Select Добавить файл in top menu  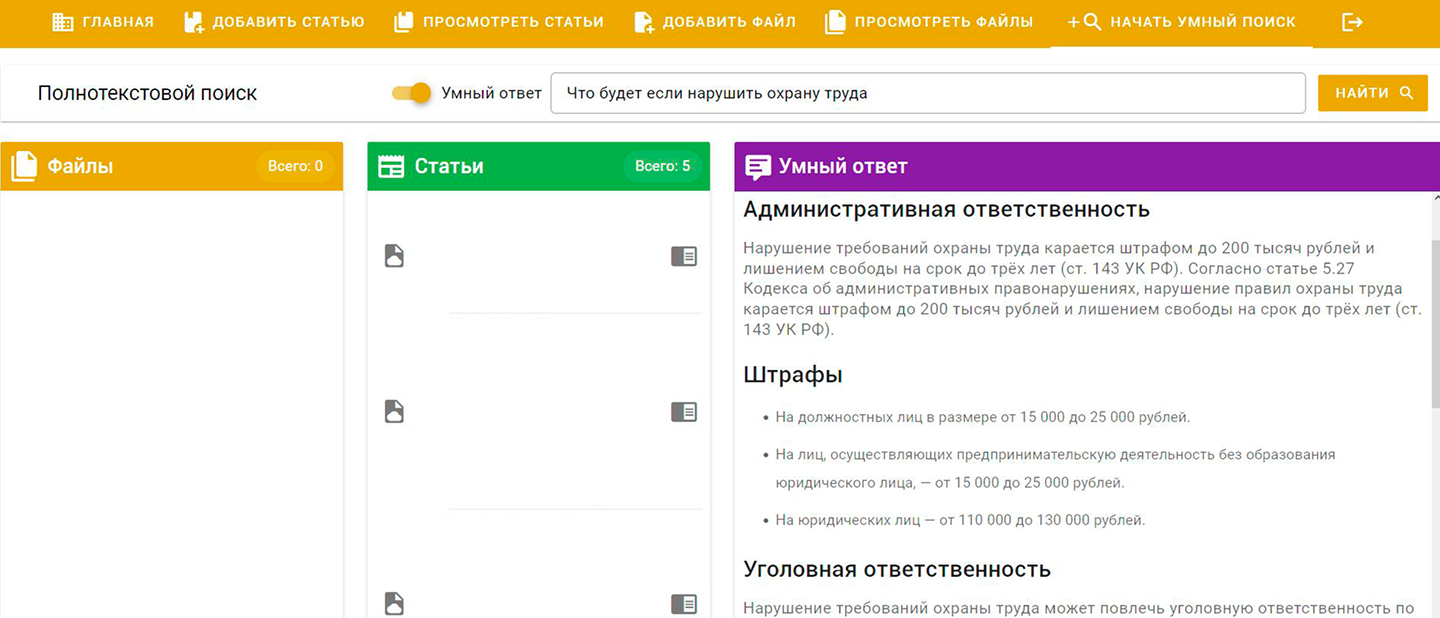[x=715, y=22]
